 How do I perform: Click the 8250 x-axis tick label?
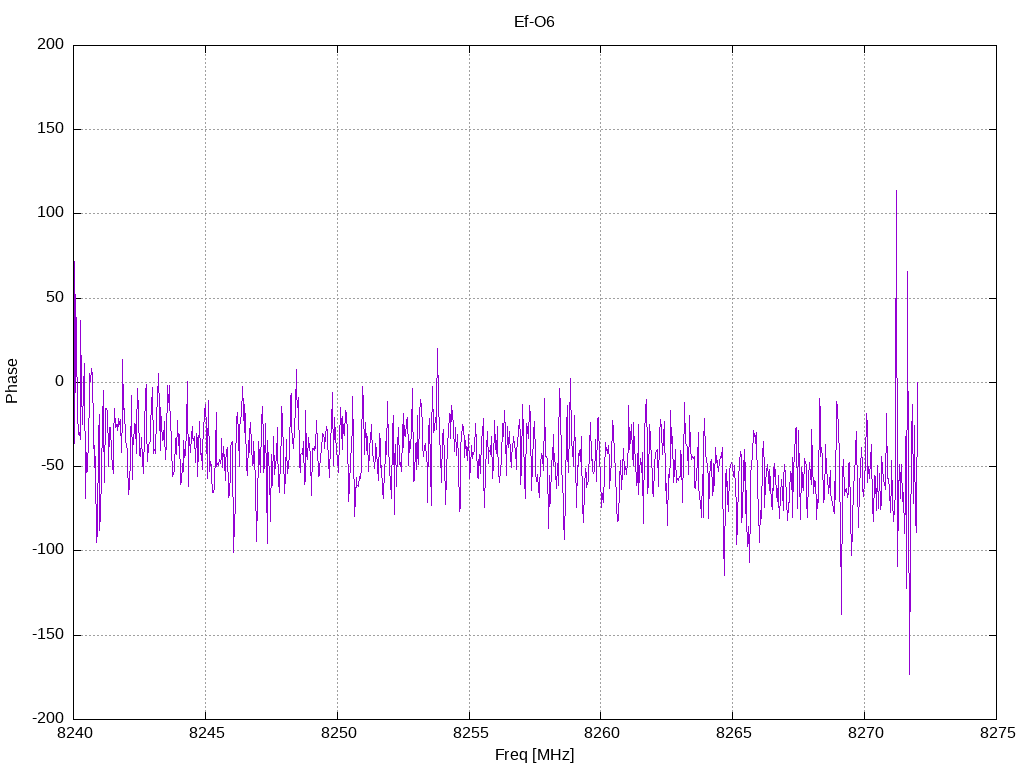(x=338, y=733)
